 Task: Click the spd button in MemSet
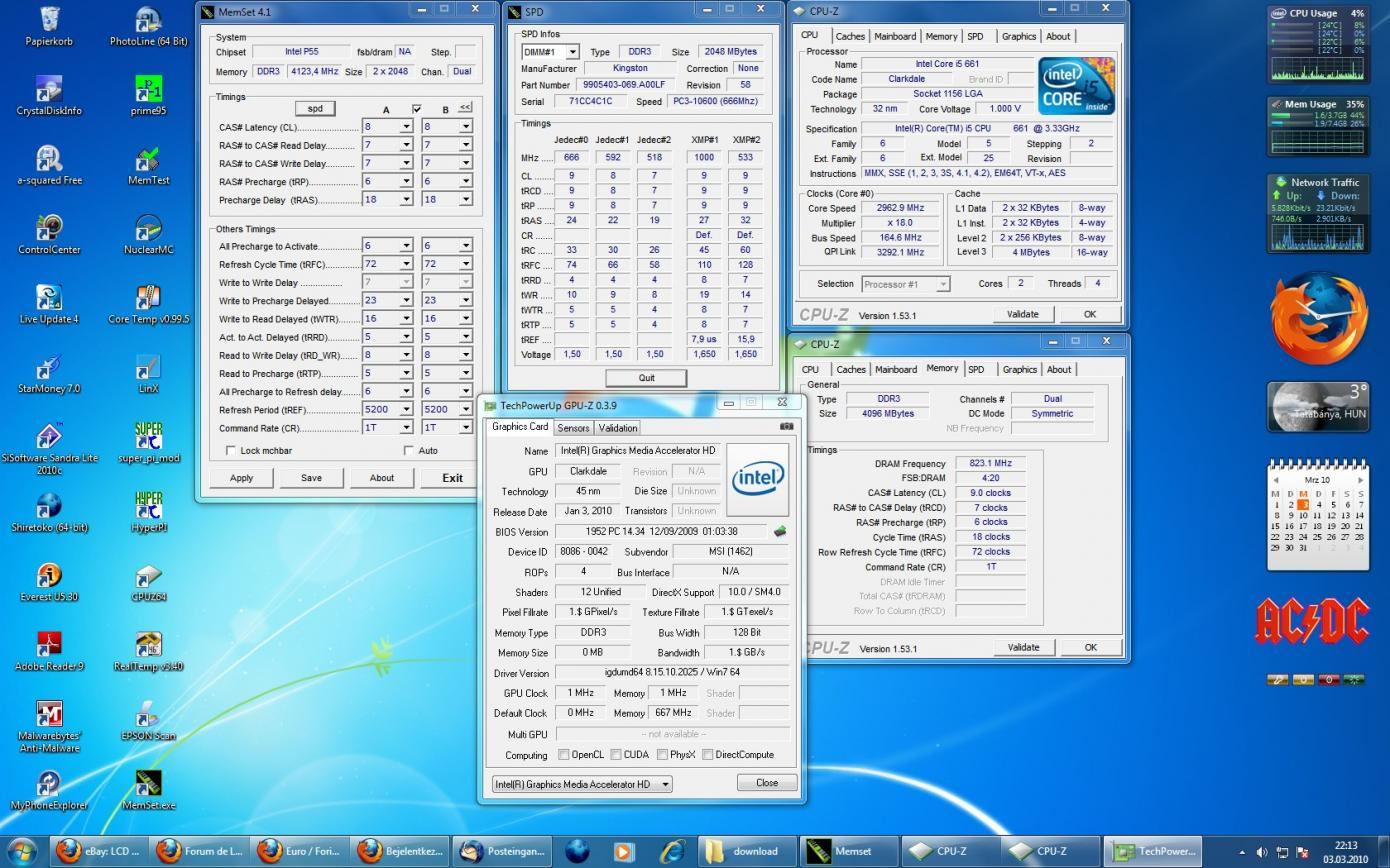click(x=314, y=108)
